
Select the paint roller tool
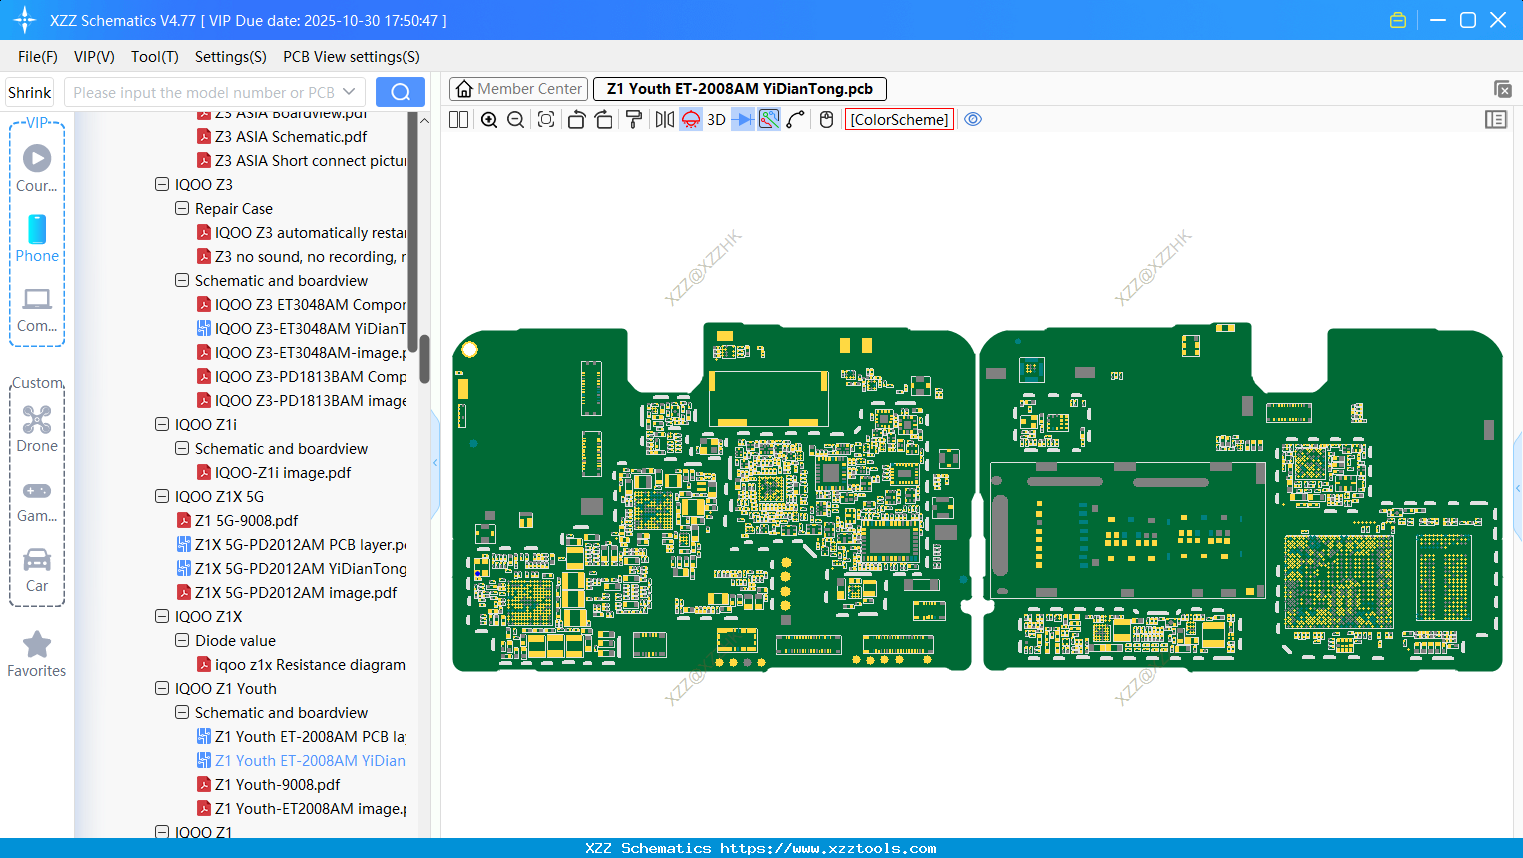click(634, 120)
